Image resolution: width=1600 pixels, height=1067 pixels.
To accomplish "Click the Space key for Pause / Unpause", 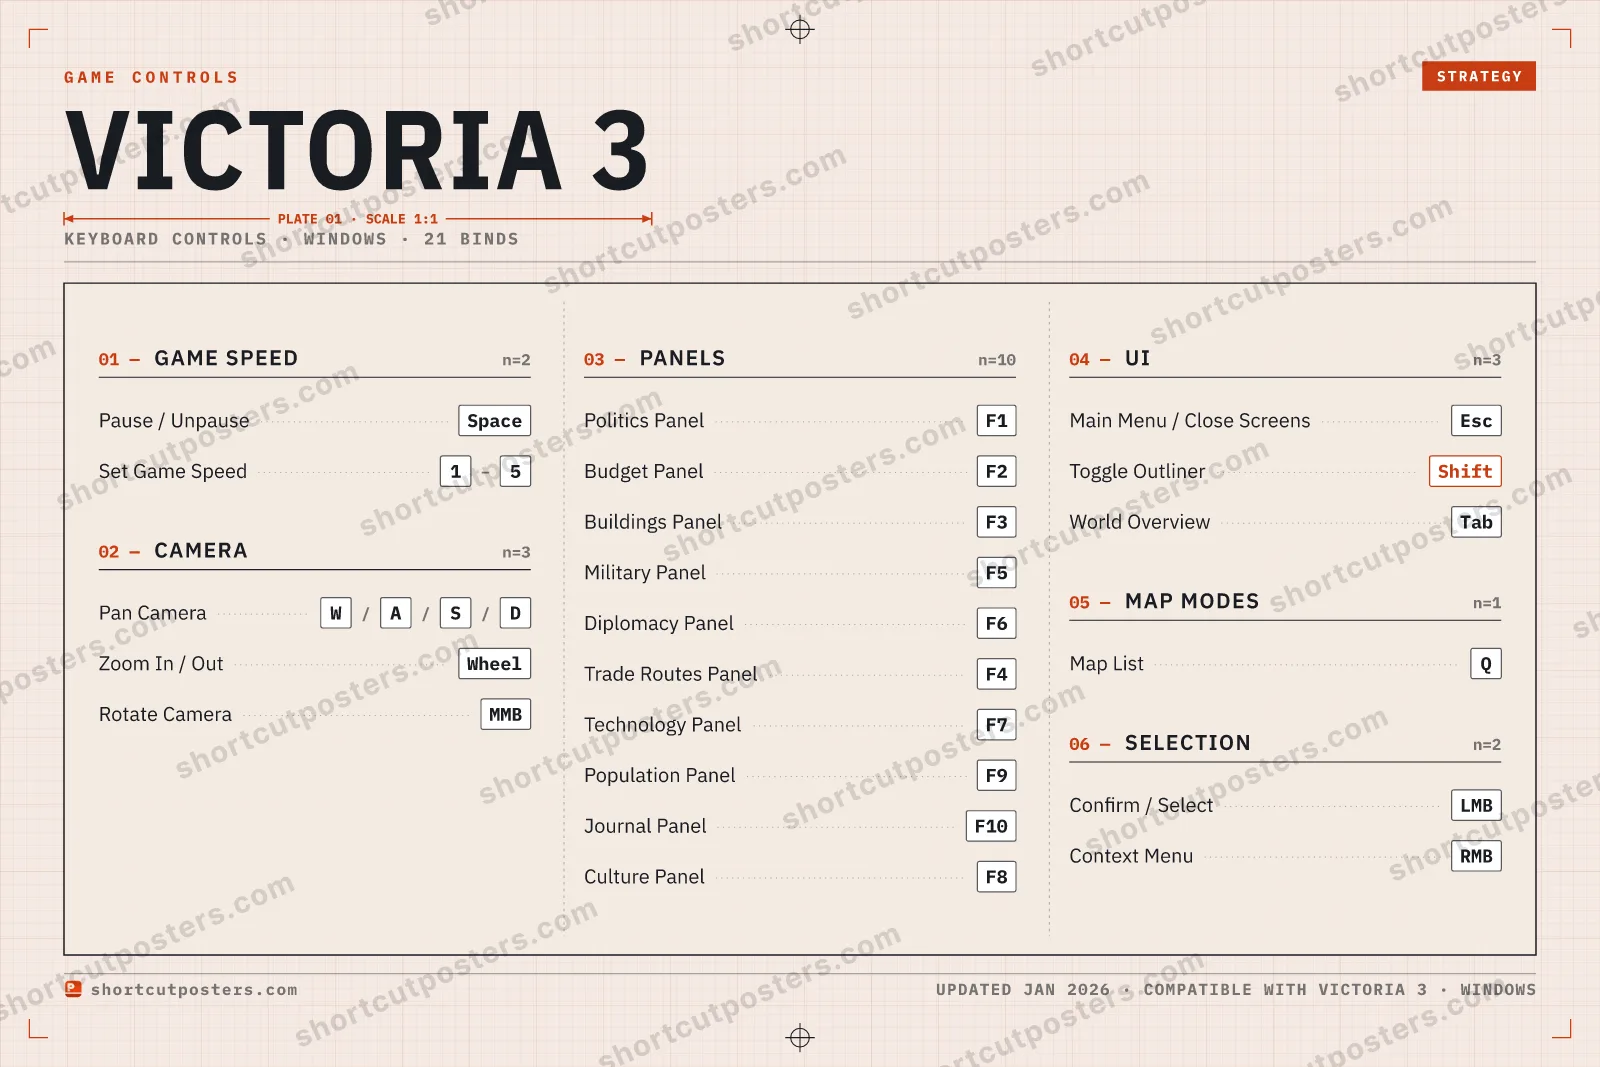I will coord(494,421).
